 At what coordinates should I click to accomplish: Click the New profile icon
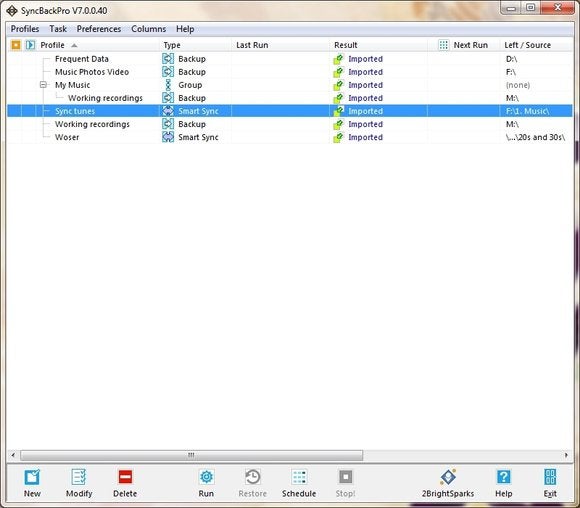click(x=32, y=477)
